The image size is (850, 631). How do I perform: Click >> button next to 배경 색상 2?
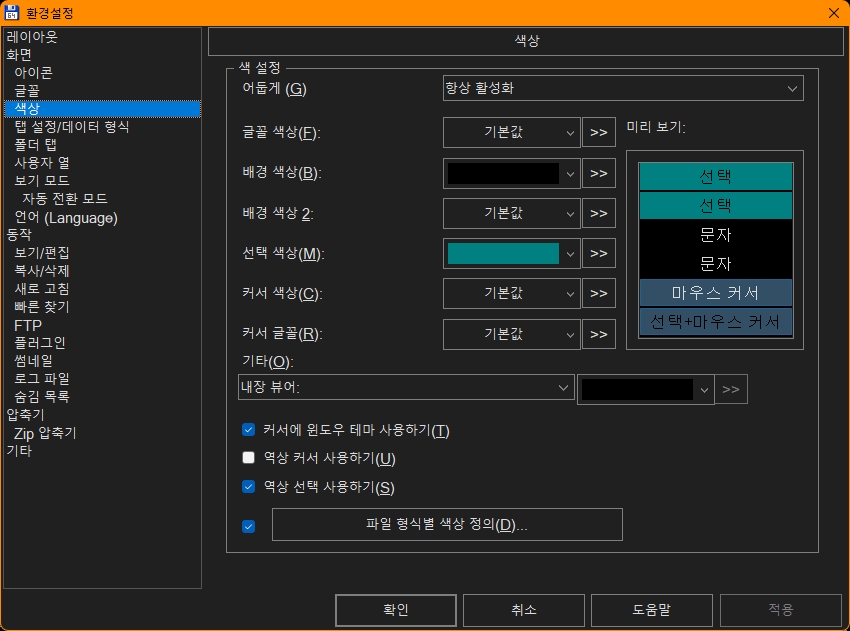[598, 214]
